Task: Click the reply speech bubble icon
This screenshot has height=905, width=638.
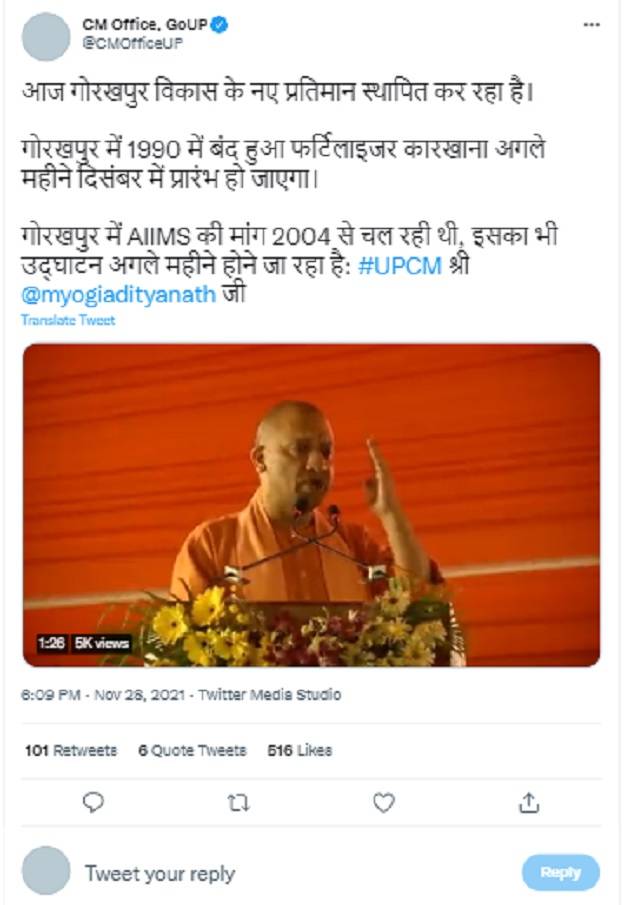Action: (x=94, y=802)
